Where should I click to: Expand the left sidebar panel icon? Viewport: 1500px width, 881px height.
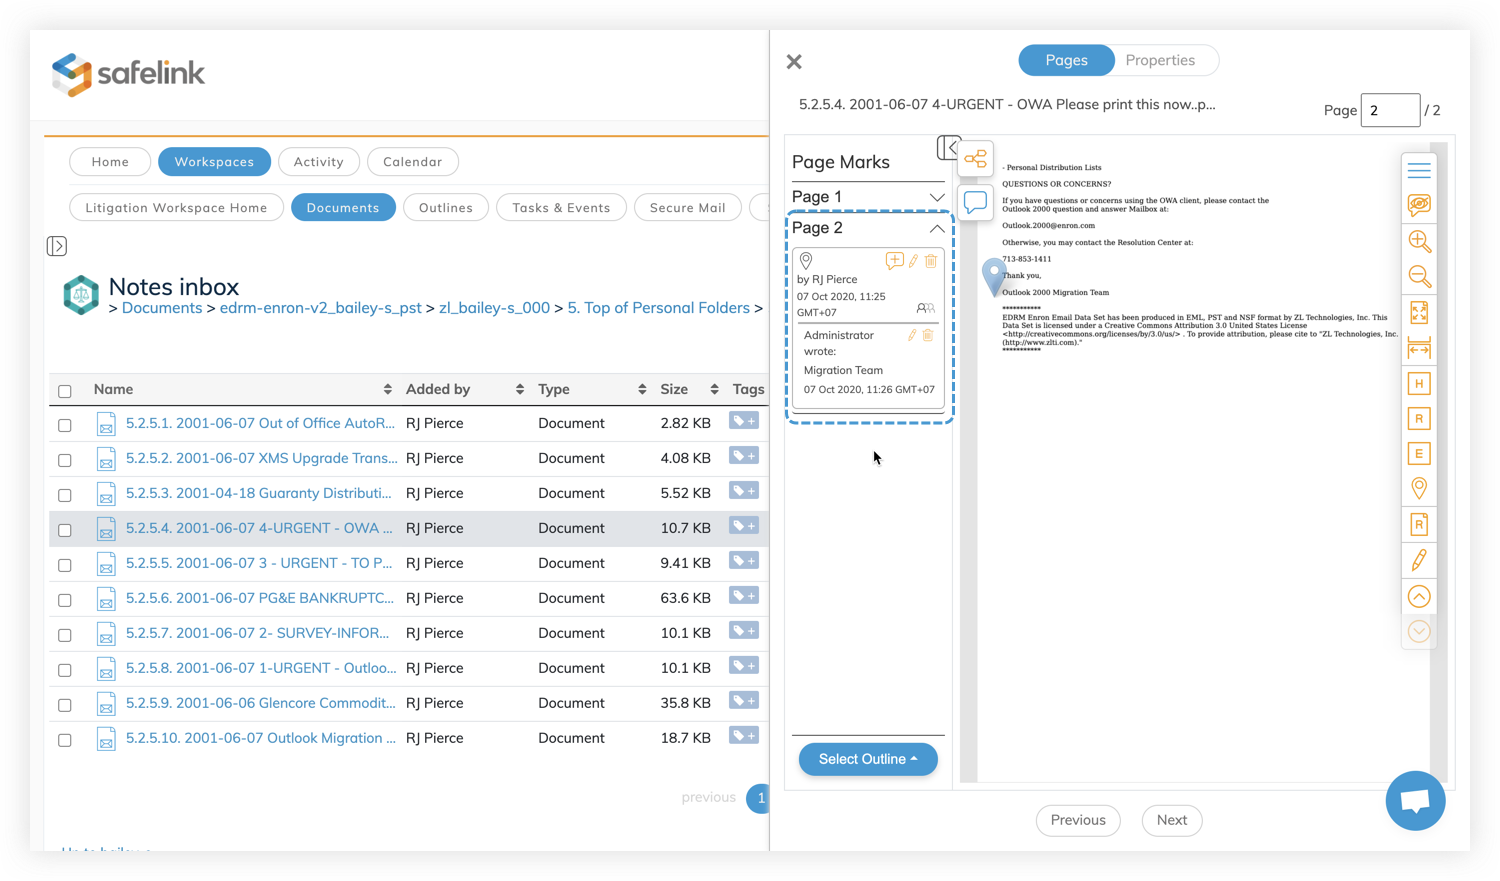pos(57,246)
